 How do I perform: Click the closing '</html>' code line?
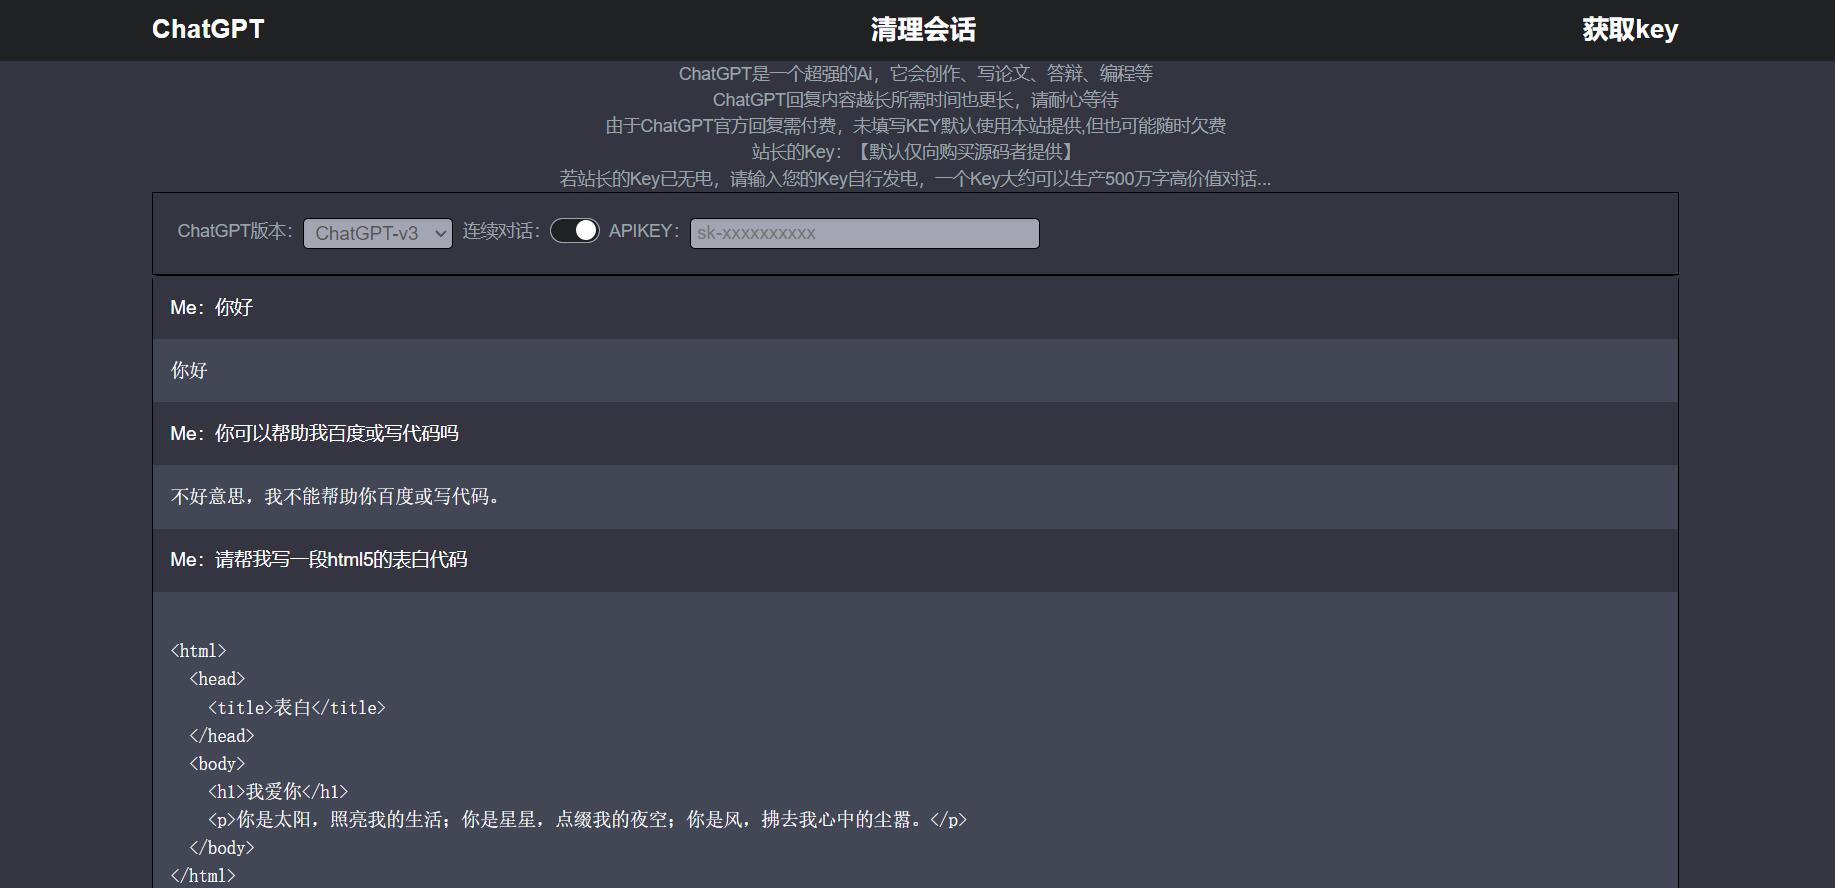click(x=203, y=875)
